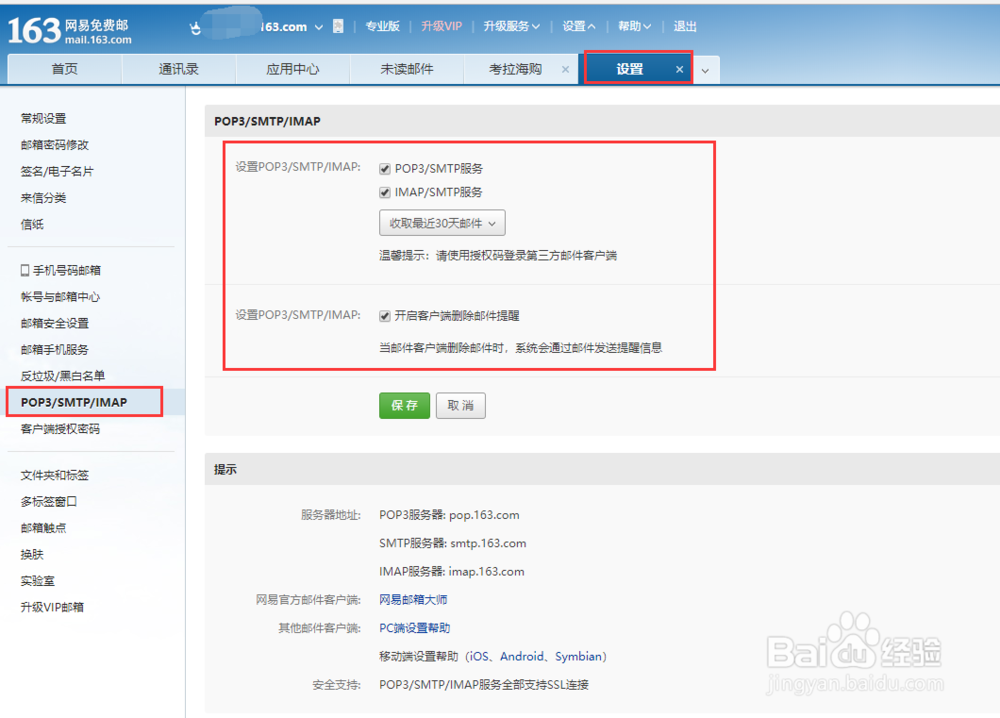Click the imap.163.com server address text

pyautogui.click(x=487, y=571)
